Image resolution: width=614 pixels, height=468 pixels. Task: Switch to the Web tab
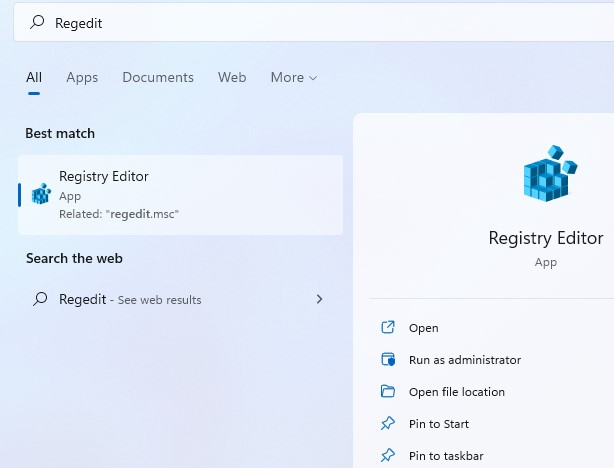click(232, 77)
